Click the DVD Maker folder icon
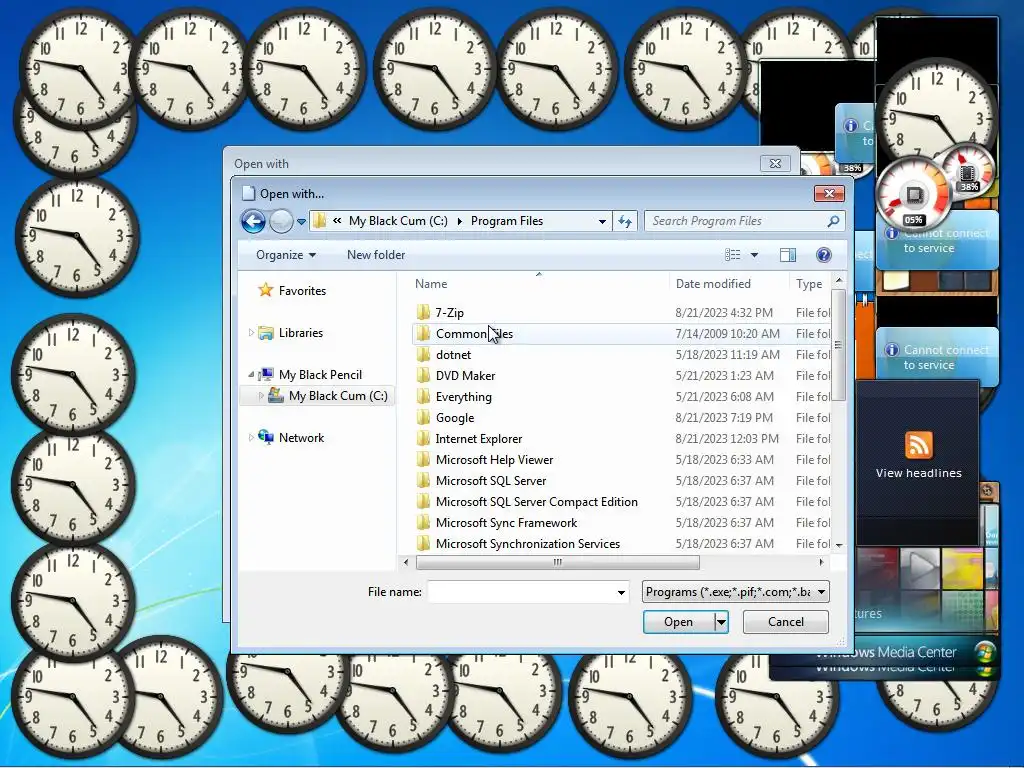Screen dimensions: 1024x768 coord(423,376)
